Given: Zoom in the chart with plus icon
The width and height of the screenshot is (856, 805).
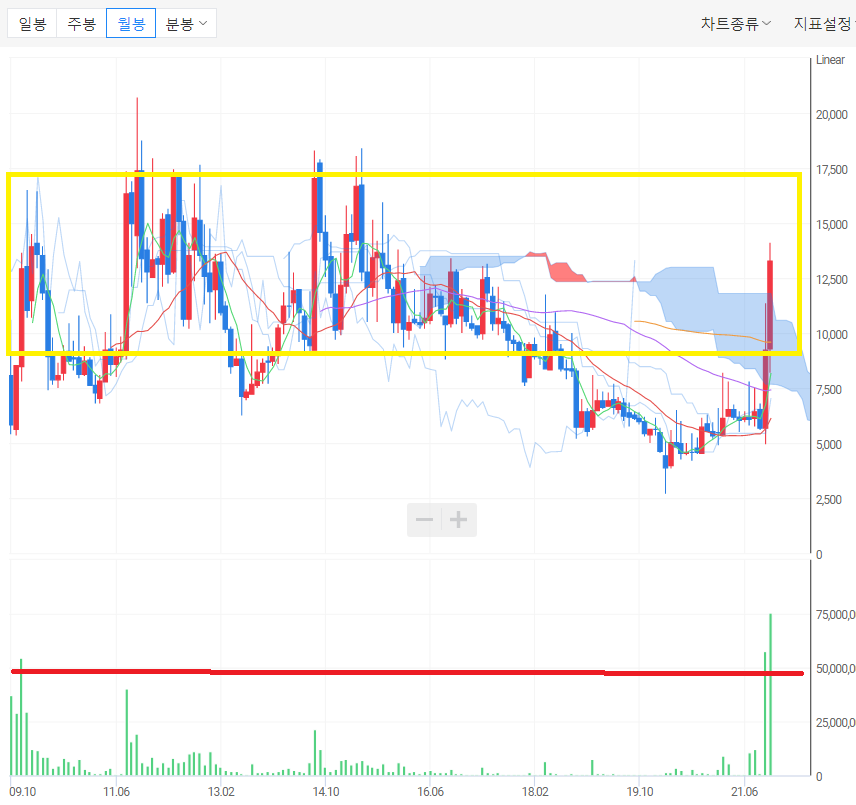Looking at the screenshot, I should tap(459, 520).
